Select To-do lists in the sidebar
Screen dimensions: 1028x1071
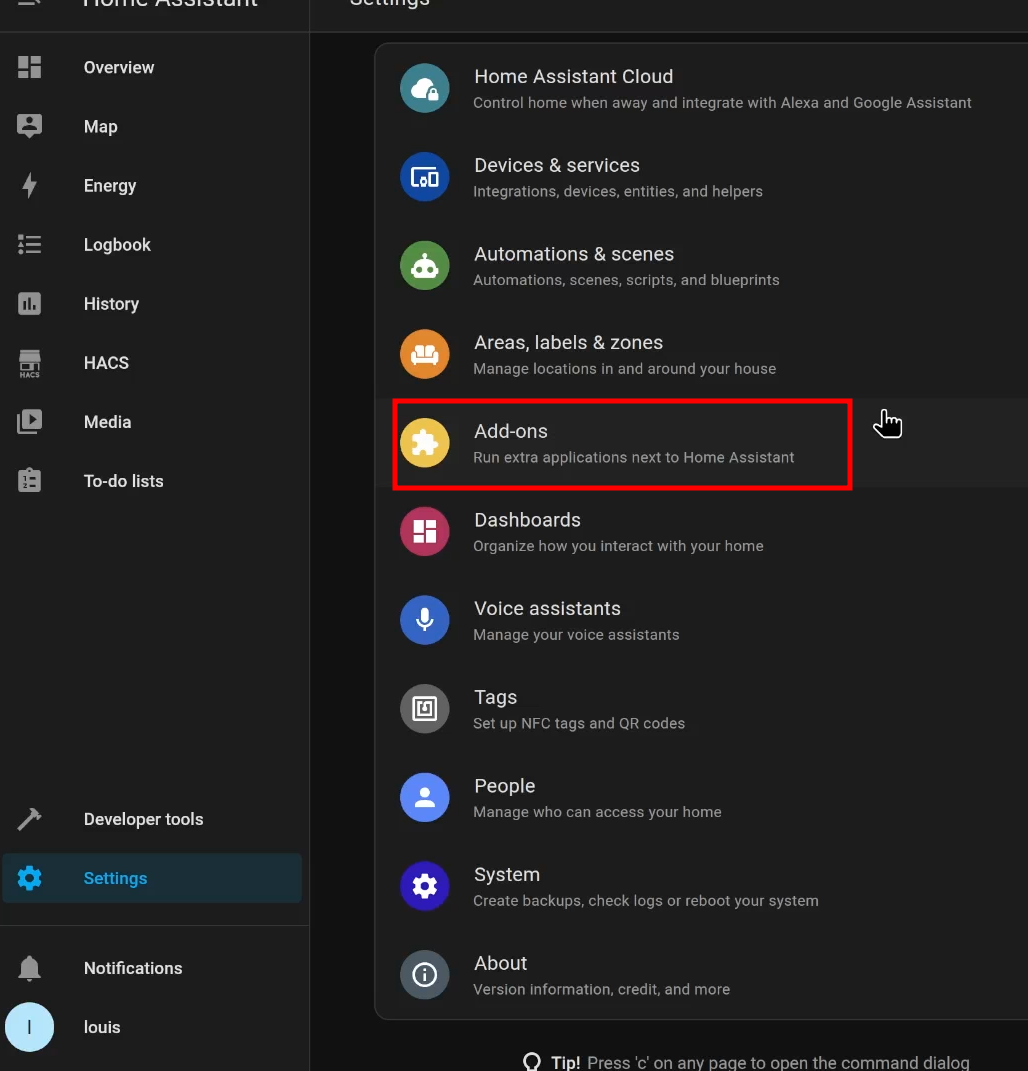tap(124, 481)
